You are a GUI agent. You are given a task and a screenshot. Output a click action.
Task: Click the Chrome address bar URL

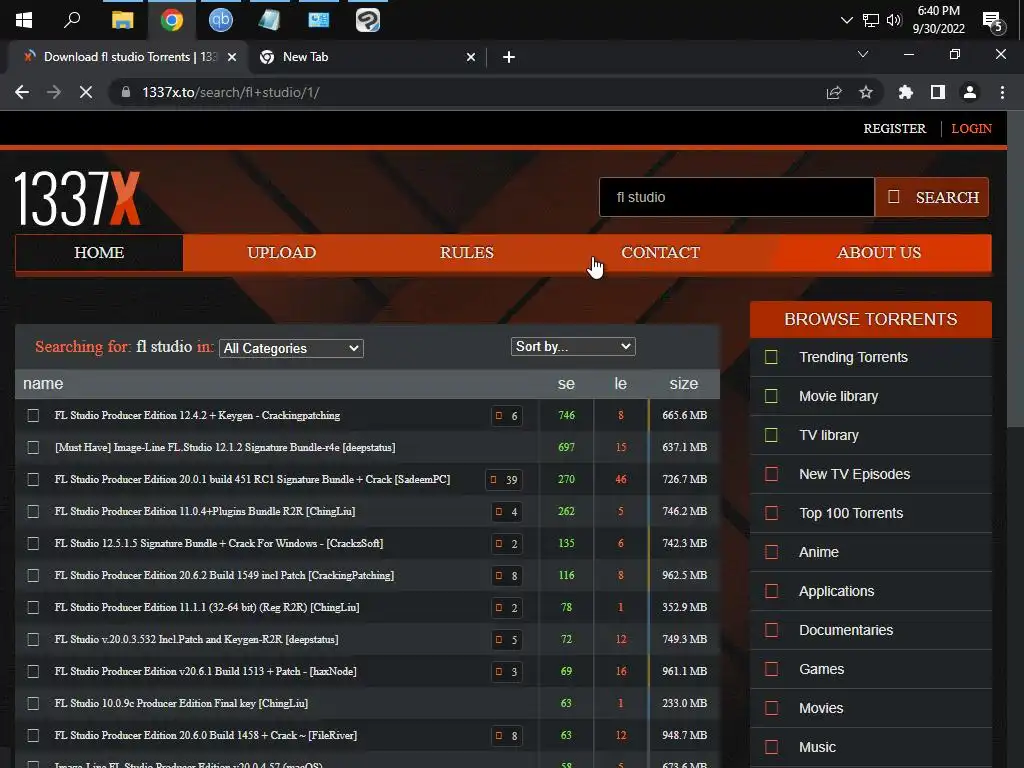[231, 92]
